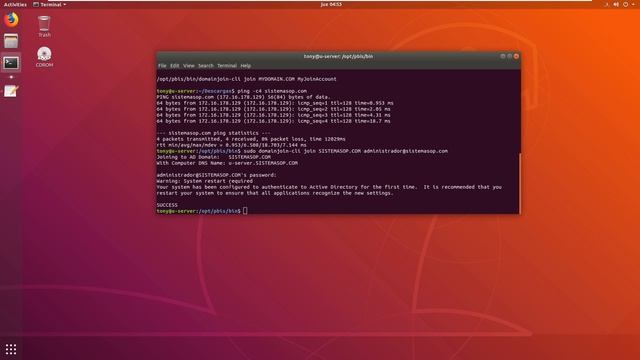Open the Help menu in the terminal

point(245,65)
